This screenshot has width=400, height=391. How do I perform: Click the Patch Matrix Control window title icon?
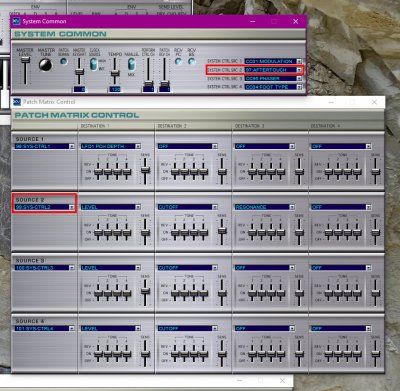17,102
